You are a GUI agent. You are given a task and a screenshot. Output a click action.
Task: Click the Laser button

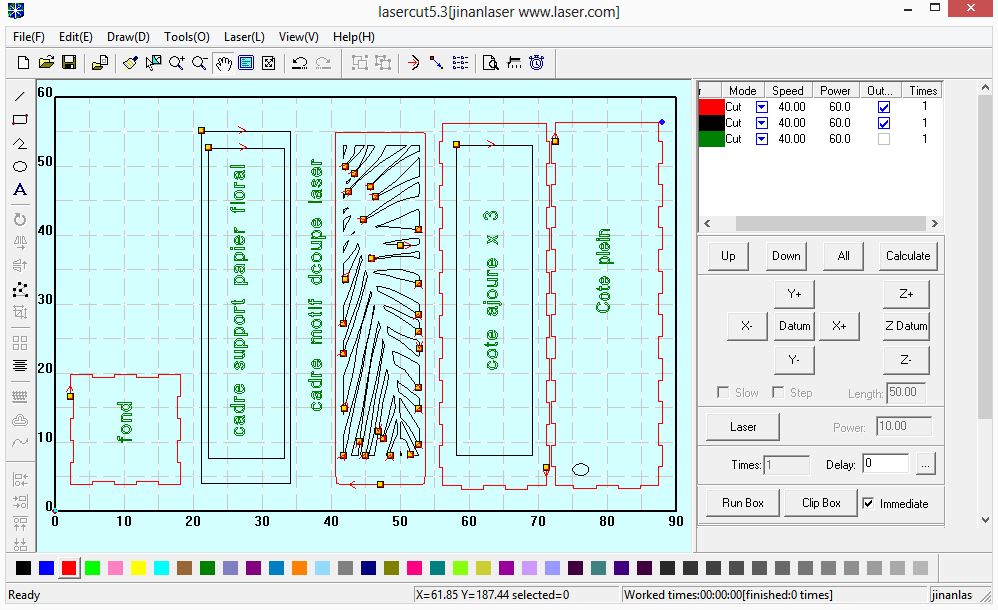coord(743,427)
